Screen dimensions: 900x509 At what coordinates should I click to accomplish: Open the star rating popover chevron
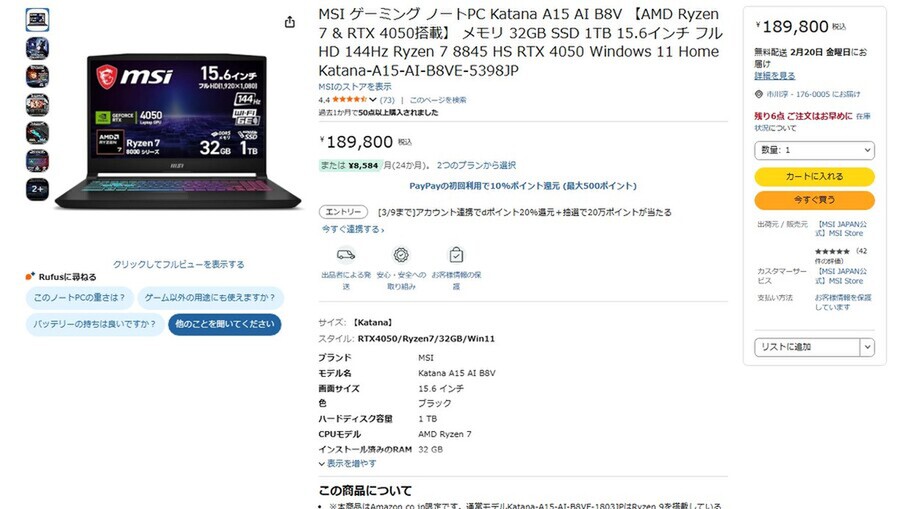pos(373,100)
